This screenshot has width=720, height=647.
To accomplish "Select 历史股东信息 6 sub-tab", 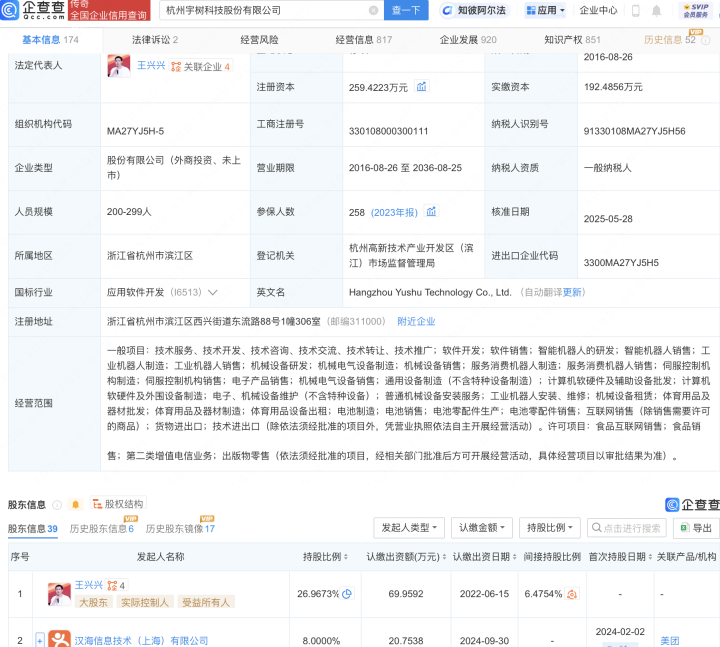I will pos(101,529).
